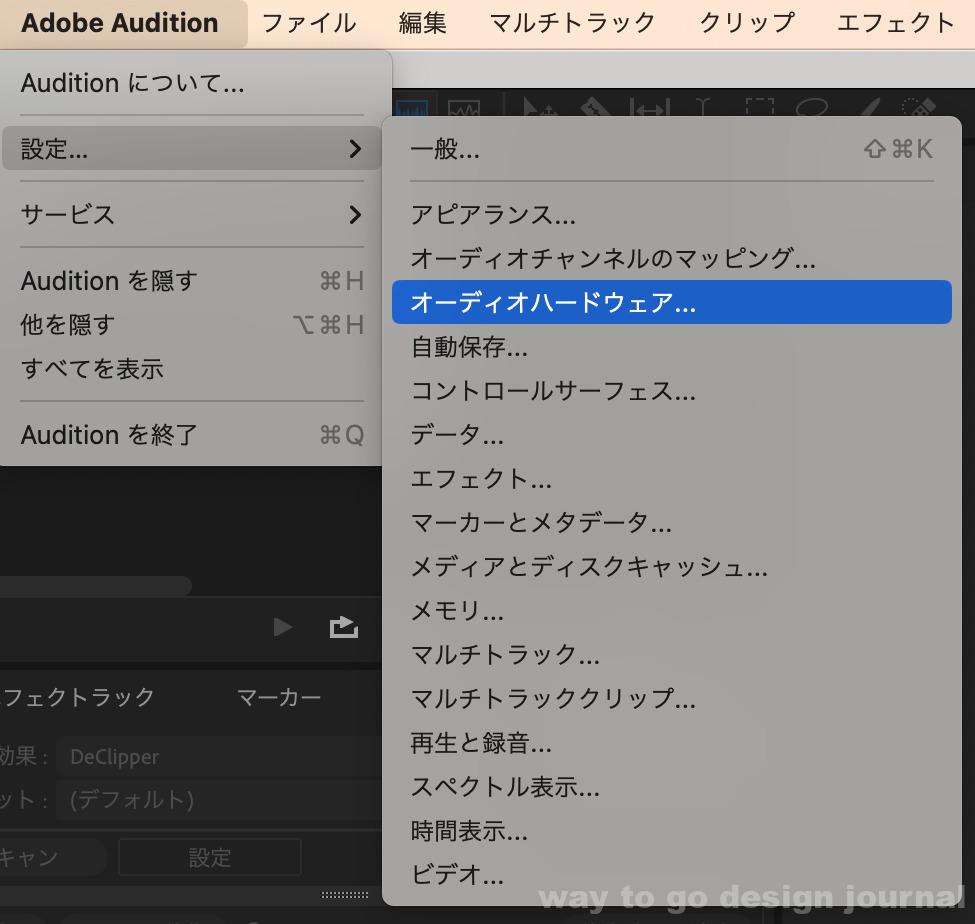
Task: Select the waveform editor view icon
Action: (412, 109)
